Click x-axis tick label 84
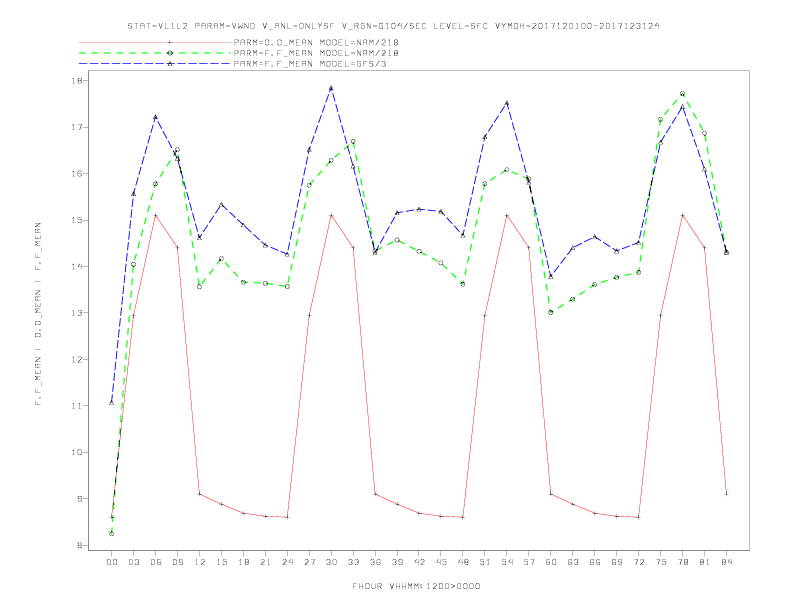 tap(726, 562)
